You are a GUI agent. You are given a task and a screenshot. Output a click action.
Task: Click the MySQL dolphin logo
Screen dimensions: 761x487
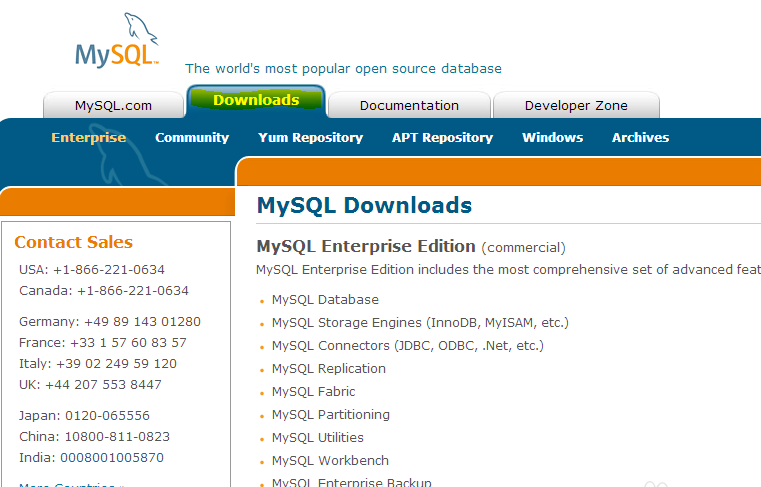[117, 40]
